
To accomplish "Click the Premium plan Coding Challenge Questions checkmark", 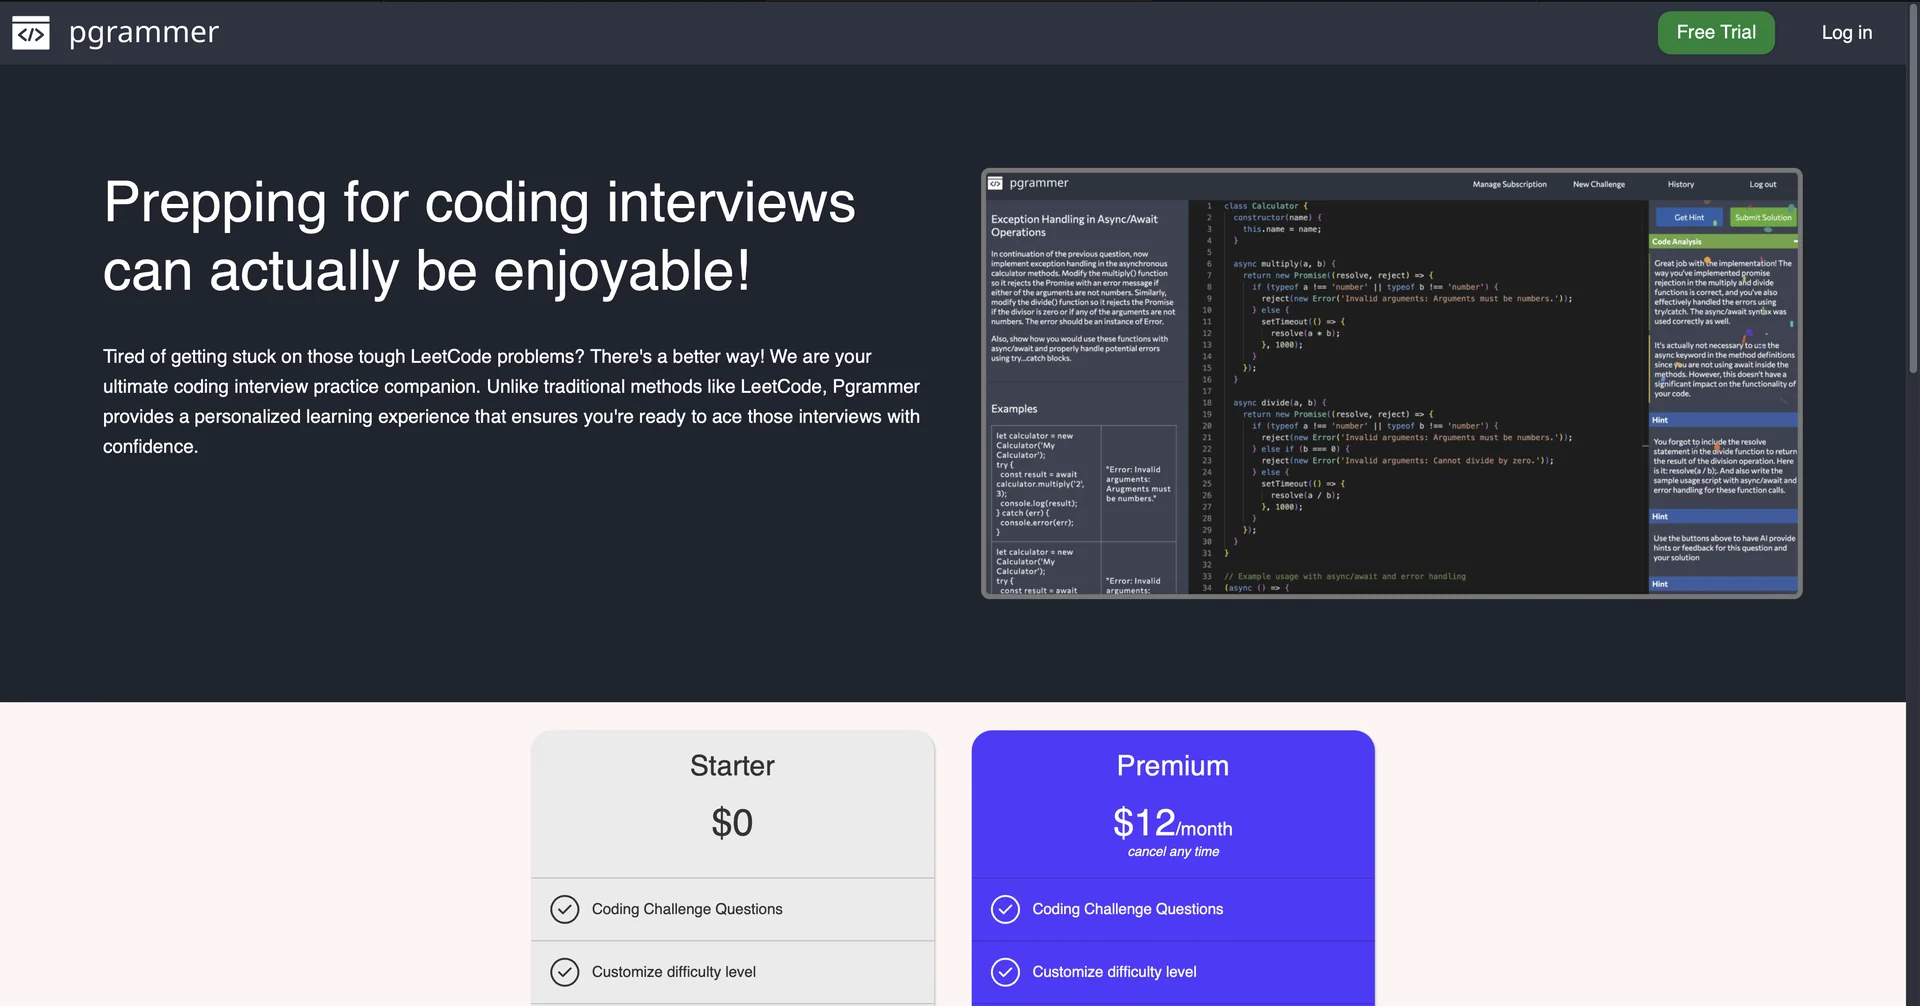I will (x=1005, y=909).
